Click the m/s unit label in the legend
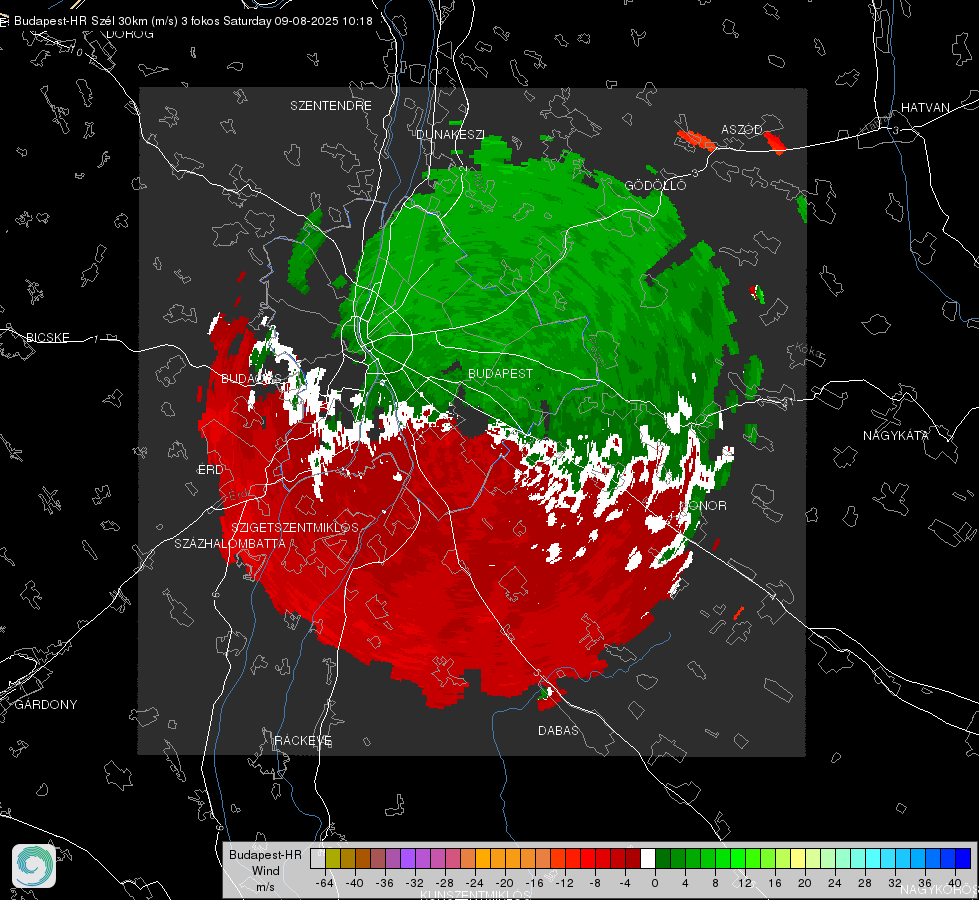This screenshot has height=900, width=979. coord(265,887)
